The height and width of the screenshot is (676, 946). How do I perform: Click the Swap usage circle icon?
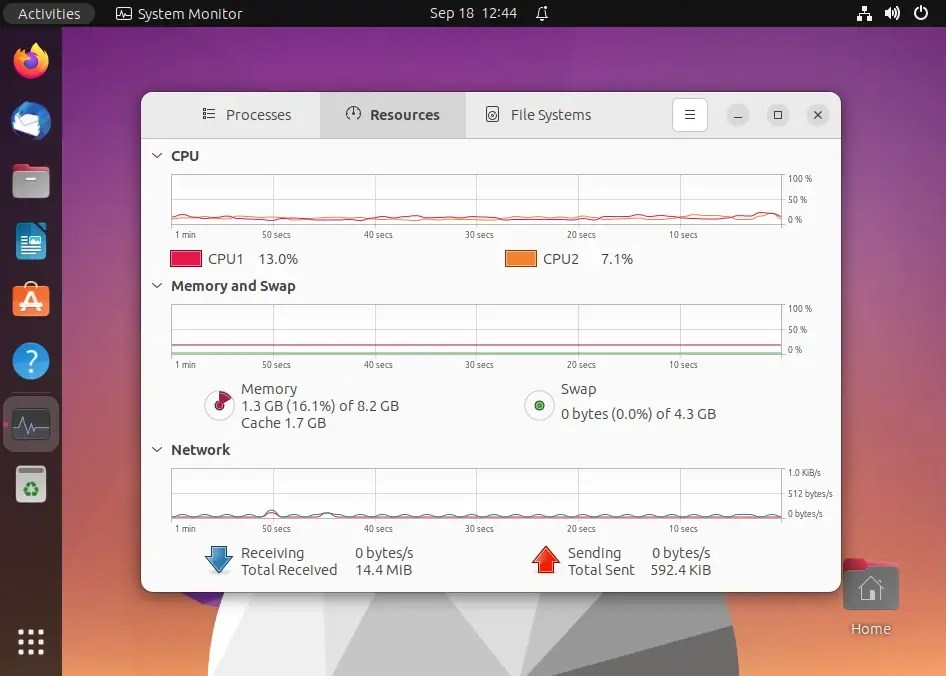(539, 406)
